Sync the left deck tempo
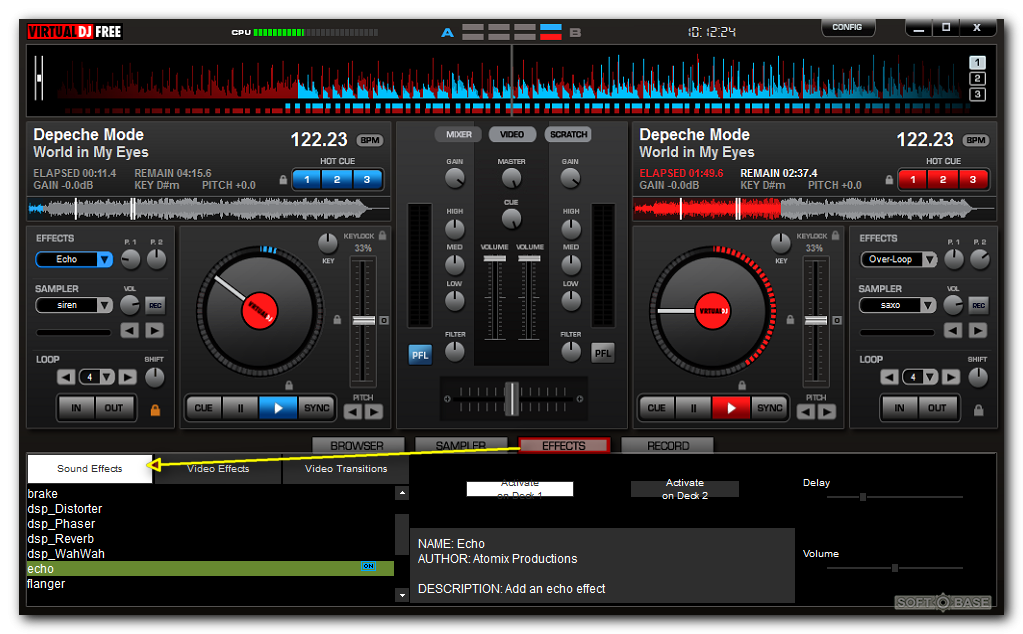Image resolution: width=1023 pixels, height=634 pixels. point(316,408)
